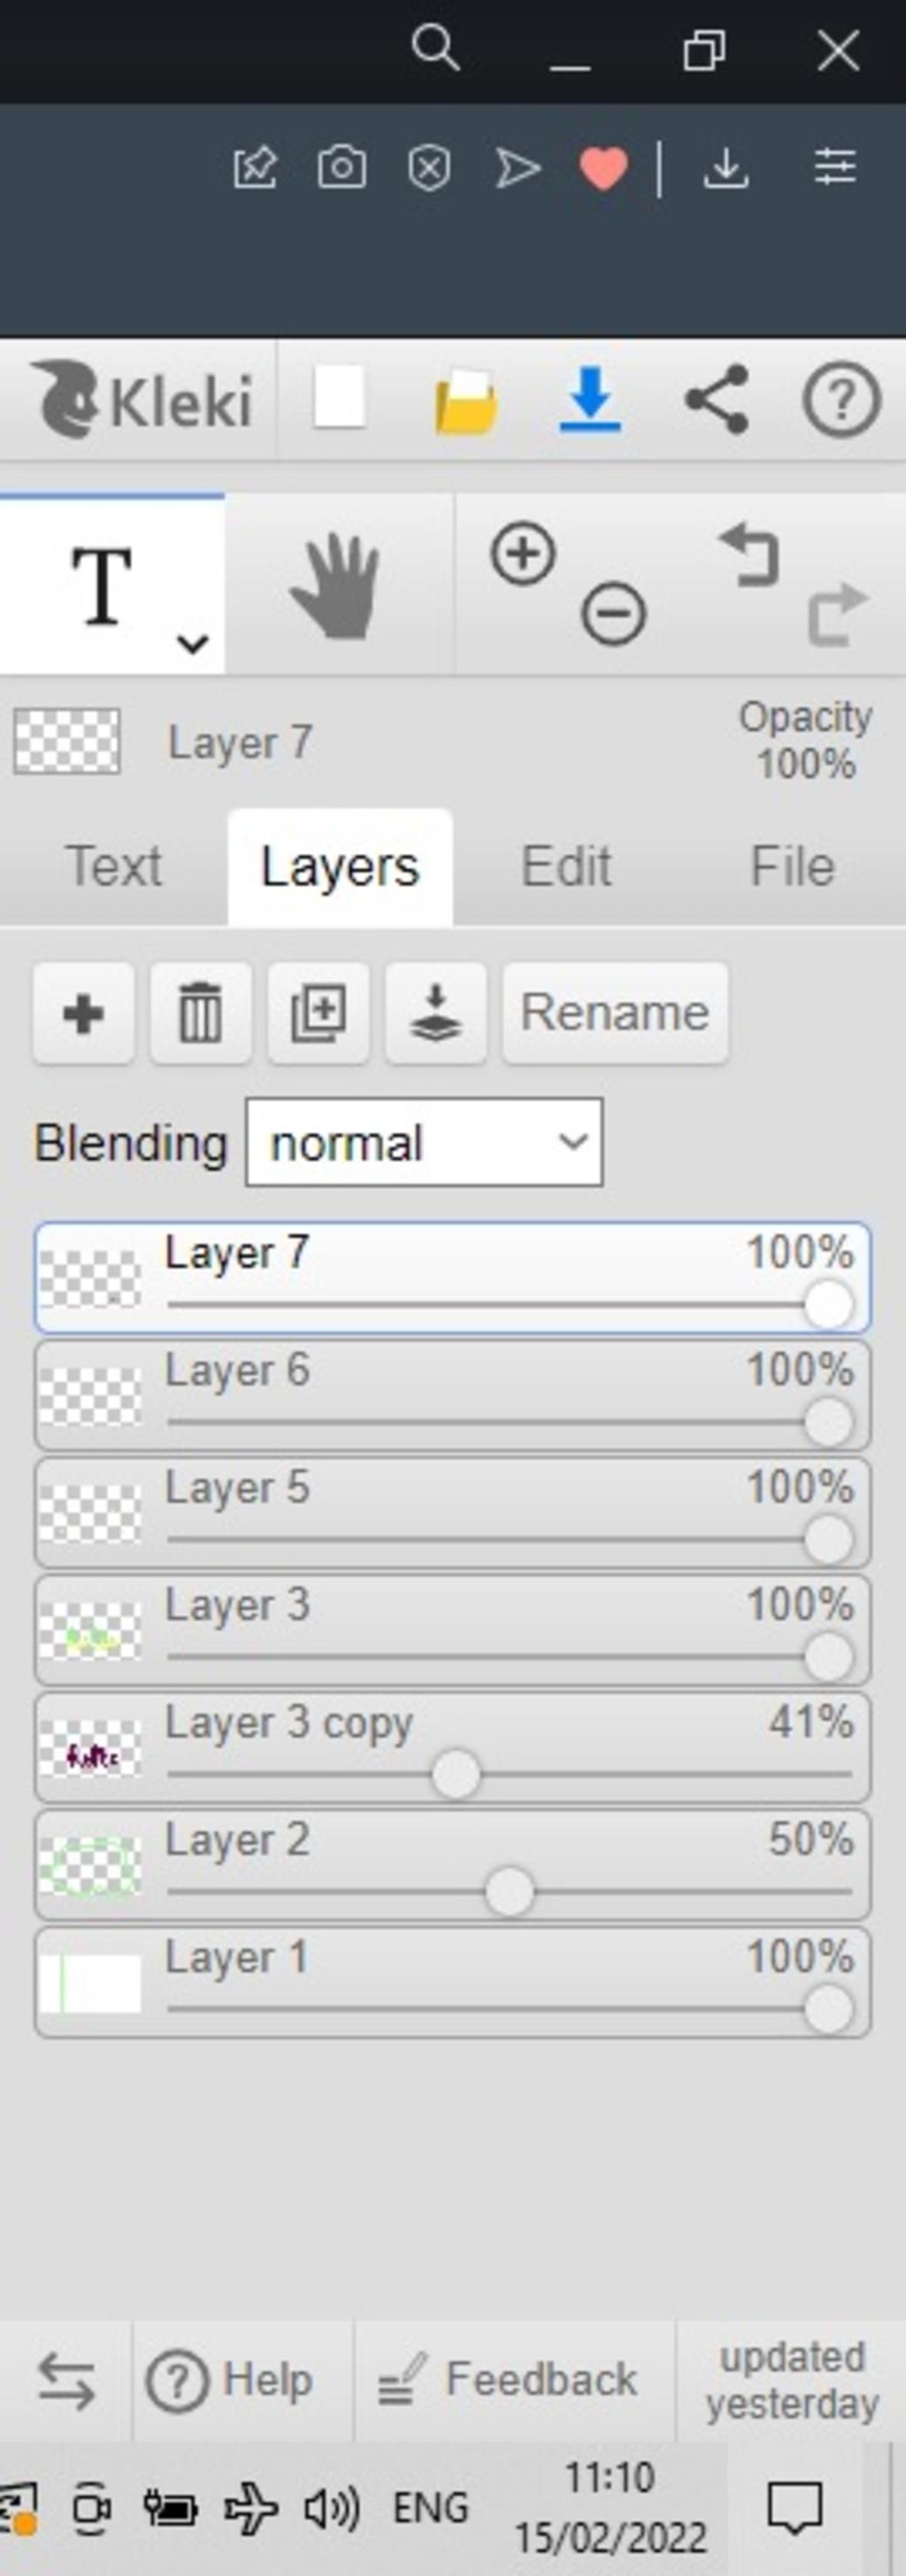The image size is (906, 2576).
Task: Open the Feedback link
Action: [x=509, y=2378]
